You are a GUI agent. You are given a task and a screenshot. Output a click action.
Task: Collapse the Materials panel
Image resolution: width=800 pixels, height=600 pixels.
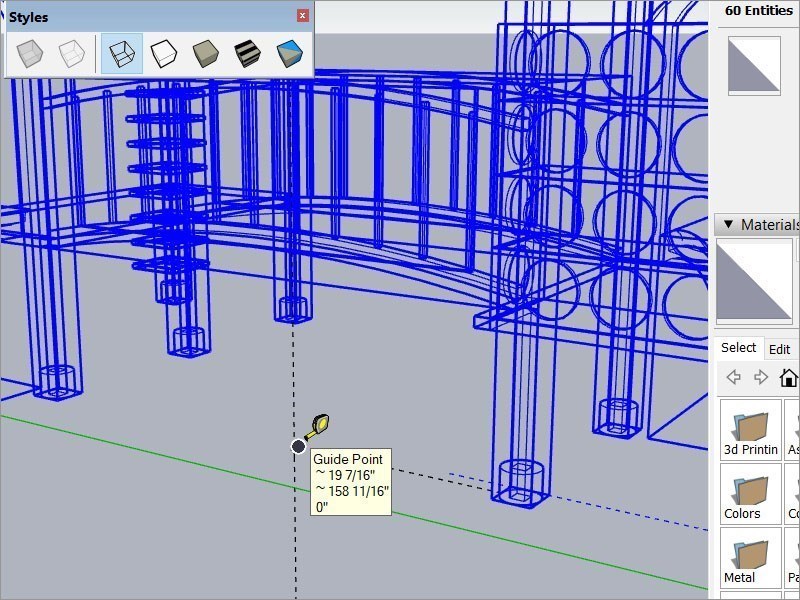729,224
